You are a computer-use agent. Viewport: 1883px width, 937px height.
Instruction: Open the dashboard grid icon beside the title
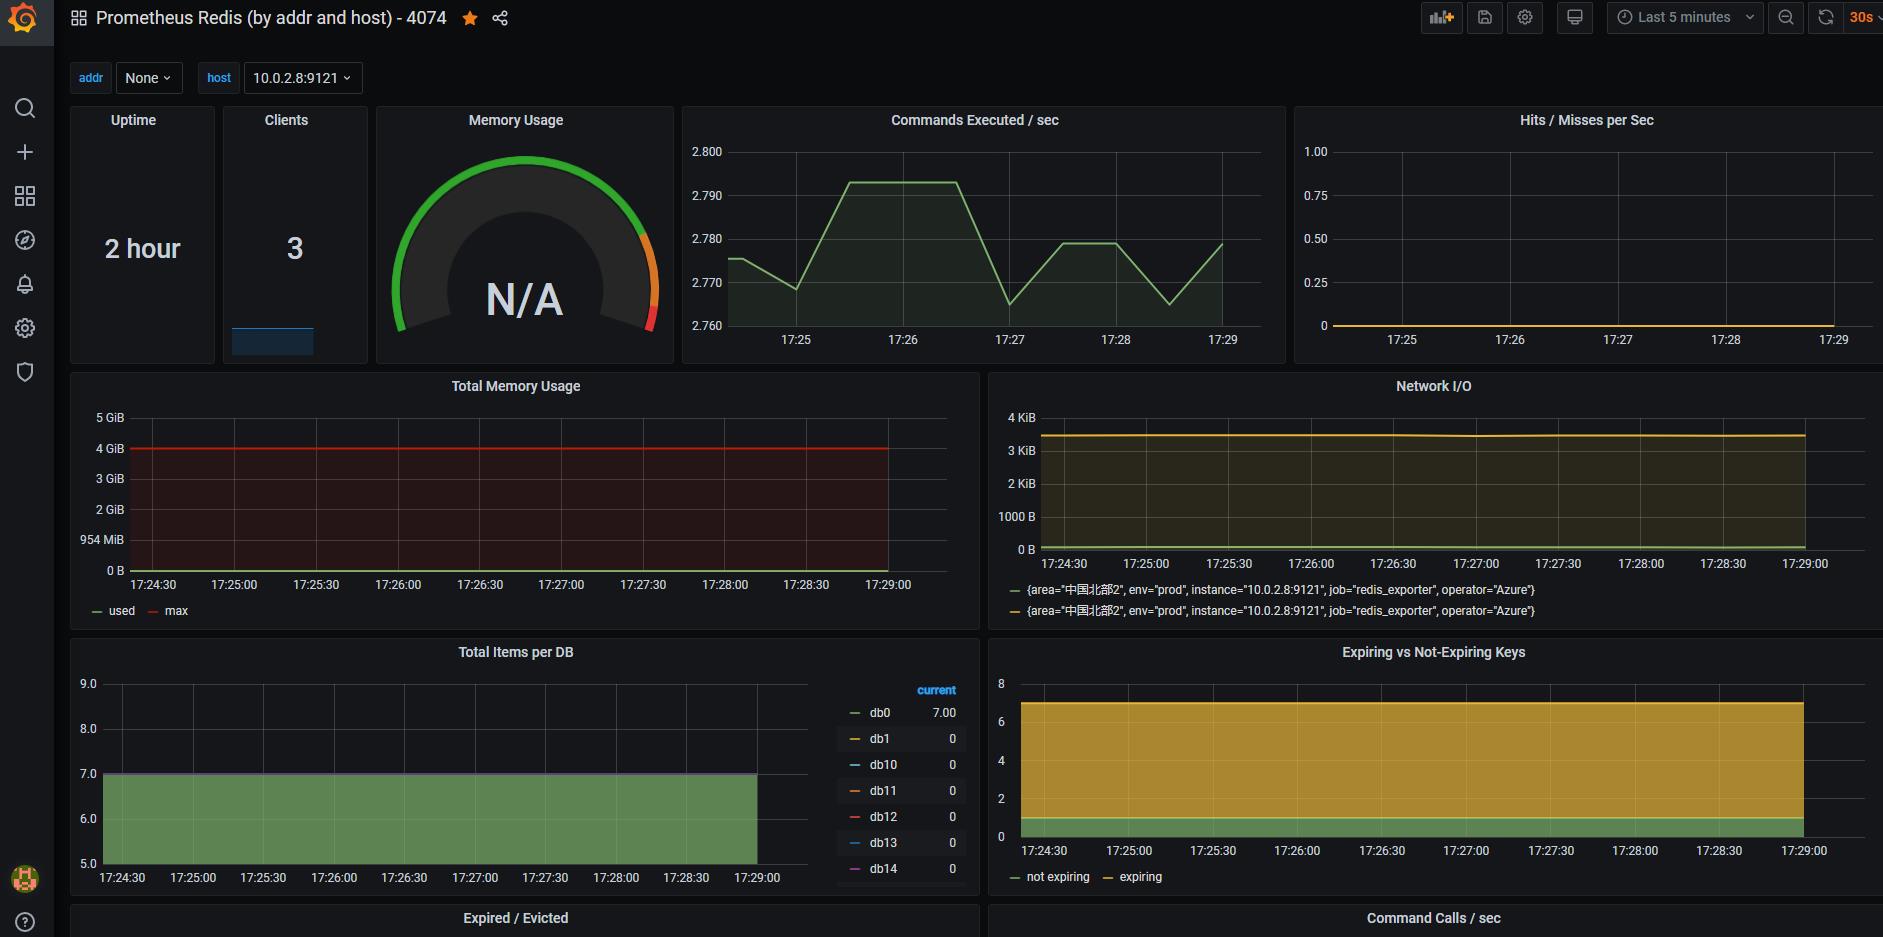coord(79,18)
